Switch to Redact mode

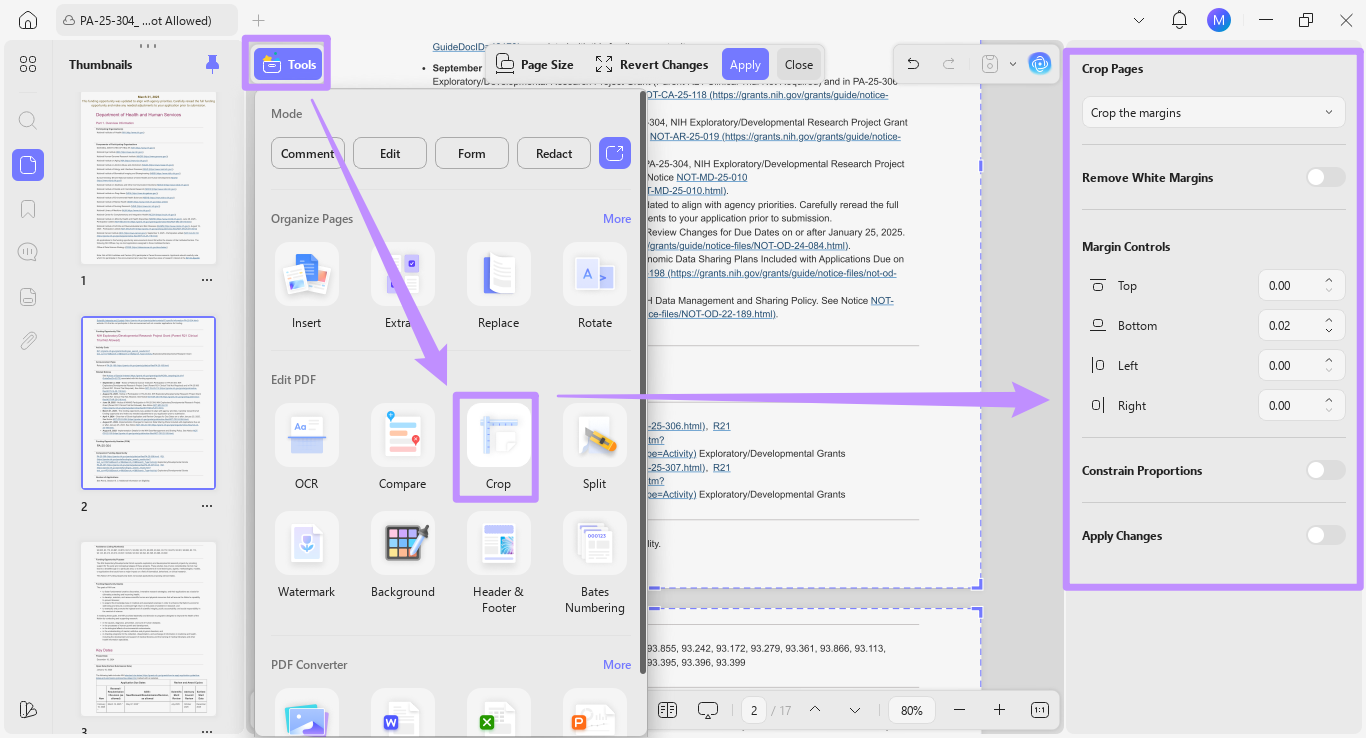click(x=554, y=153)
